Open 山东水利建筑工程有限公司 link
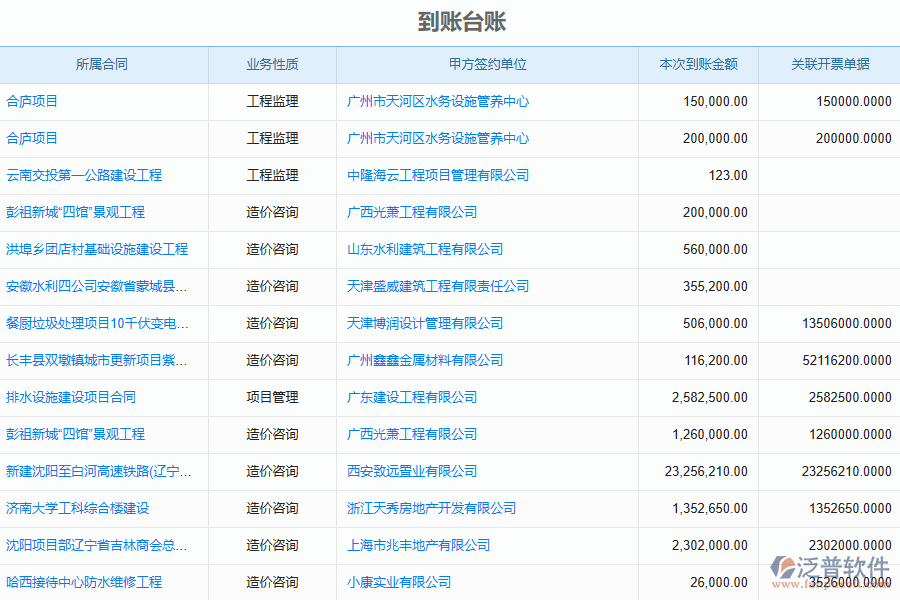900x600 pixels. [425, 249]
